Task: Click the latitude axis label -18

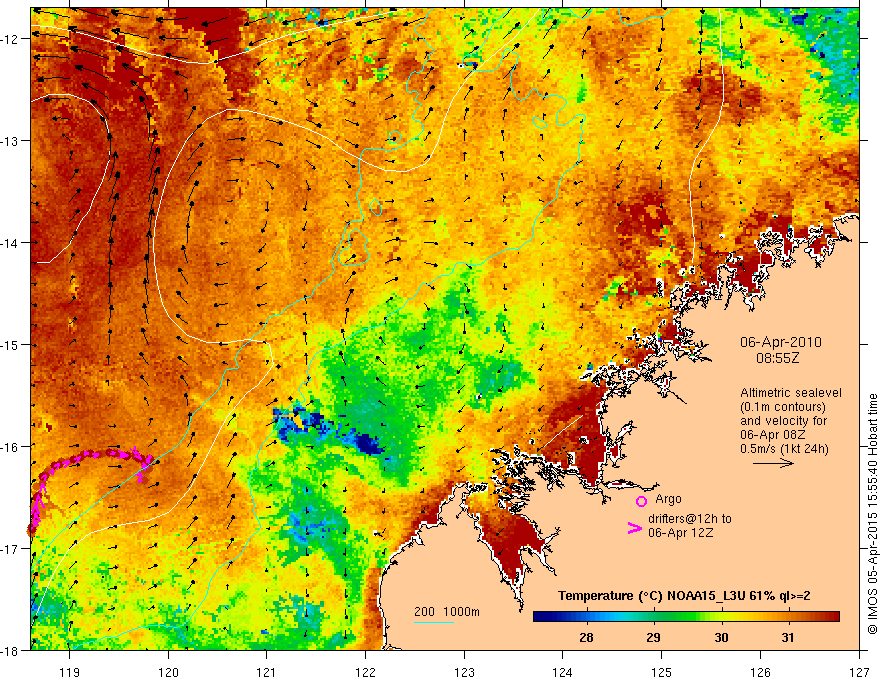Action: [x=10, y=651]
